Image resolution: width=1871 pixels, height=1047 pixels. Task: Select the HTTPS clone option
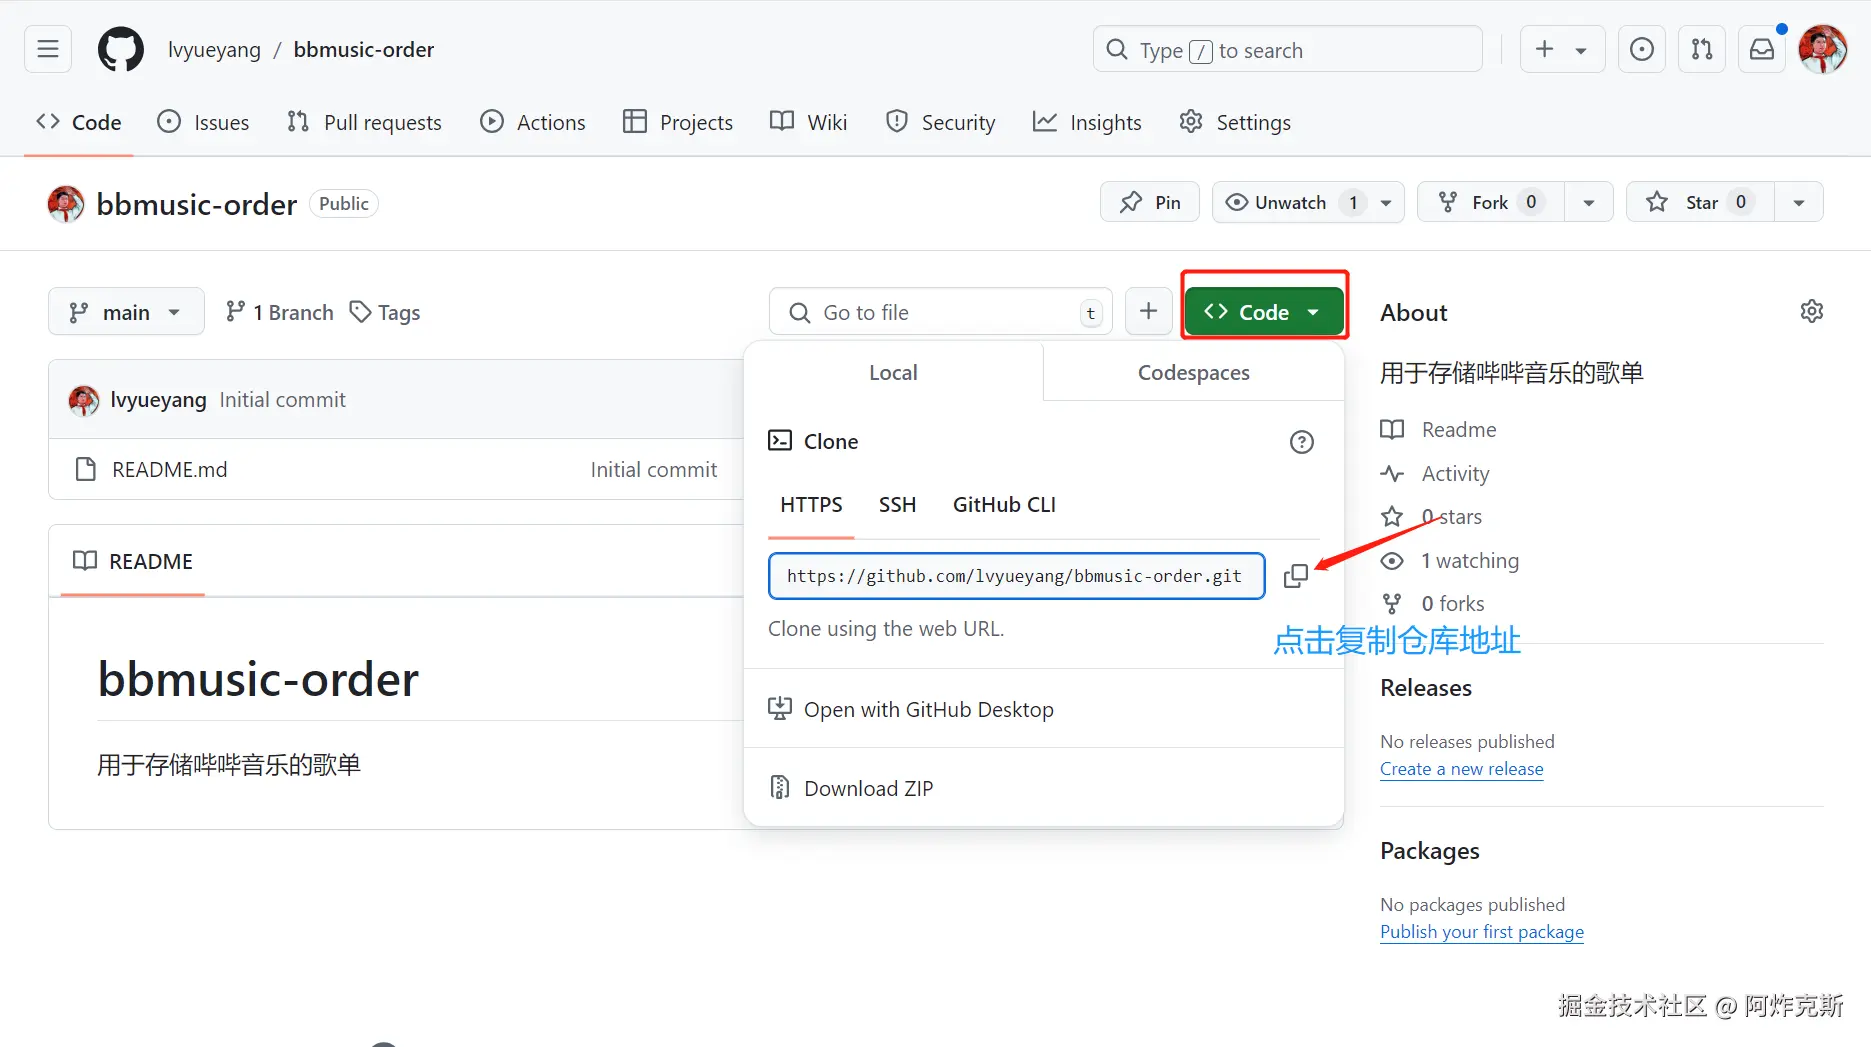coord(811,505)
